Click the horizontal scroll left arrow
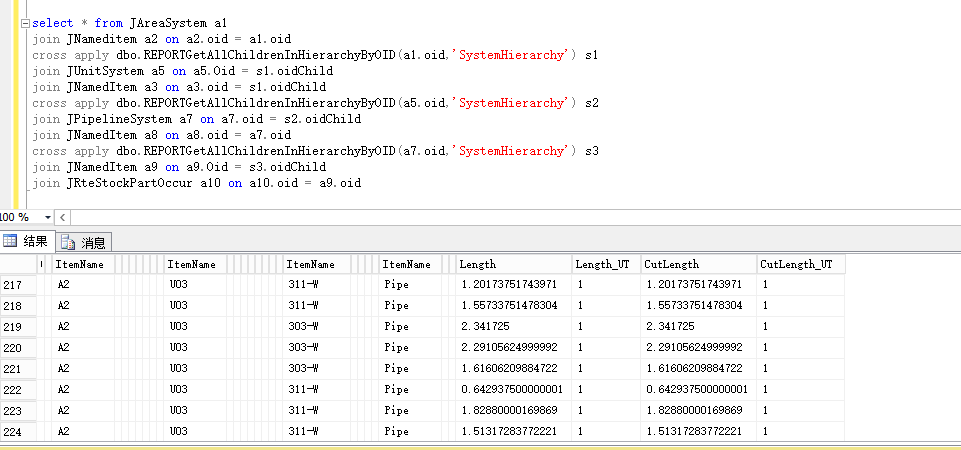This screenshot has height=450, width=961. tap(63, 218)
